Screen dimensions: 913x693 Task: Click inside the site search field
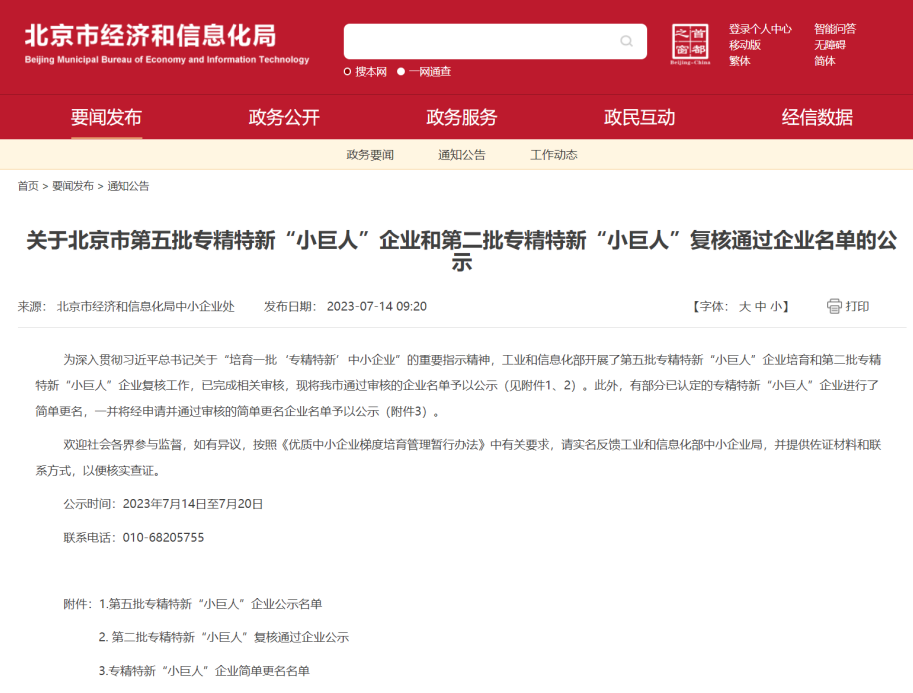480,41
